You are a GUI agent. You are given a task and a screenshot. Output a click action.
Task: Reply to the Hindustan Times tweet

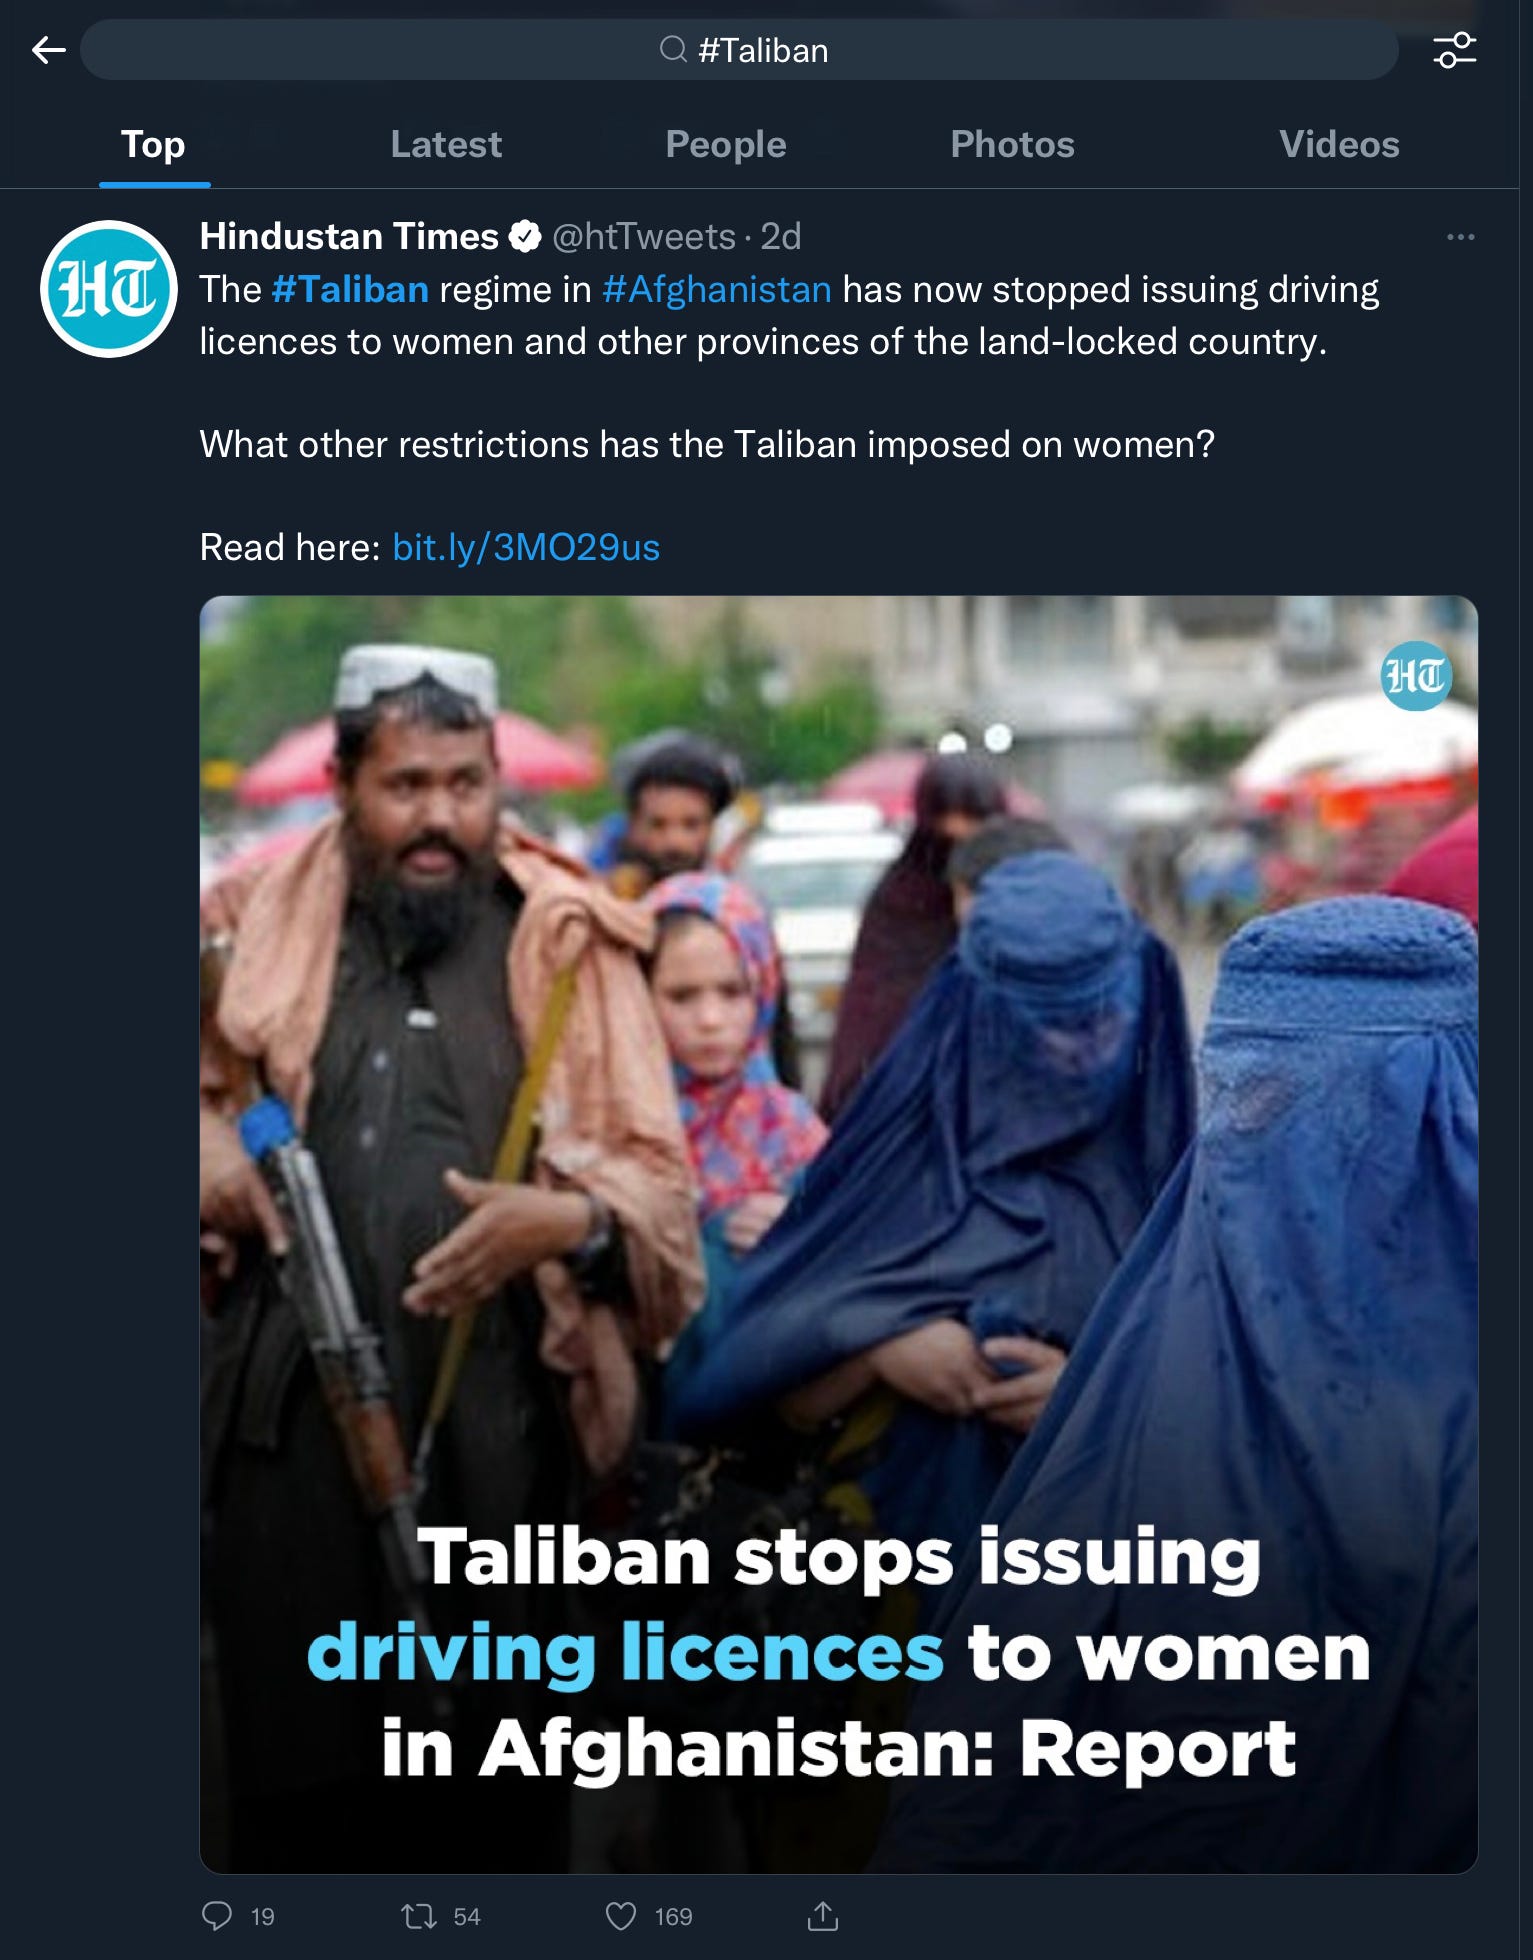coord(217,1915)
